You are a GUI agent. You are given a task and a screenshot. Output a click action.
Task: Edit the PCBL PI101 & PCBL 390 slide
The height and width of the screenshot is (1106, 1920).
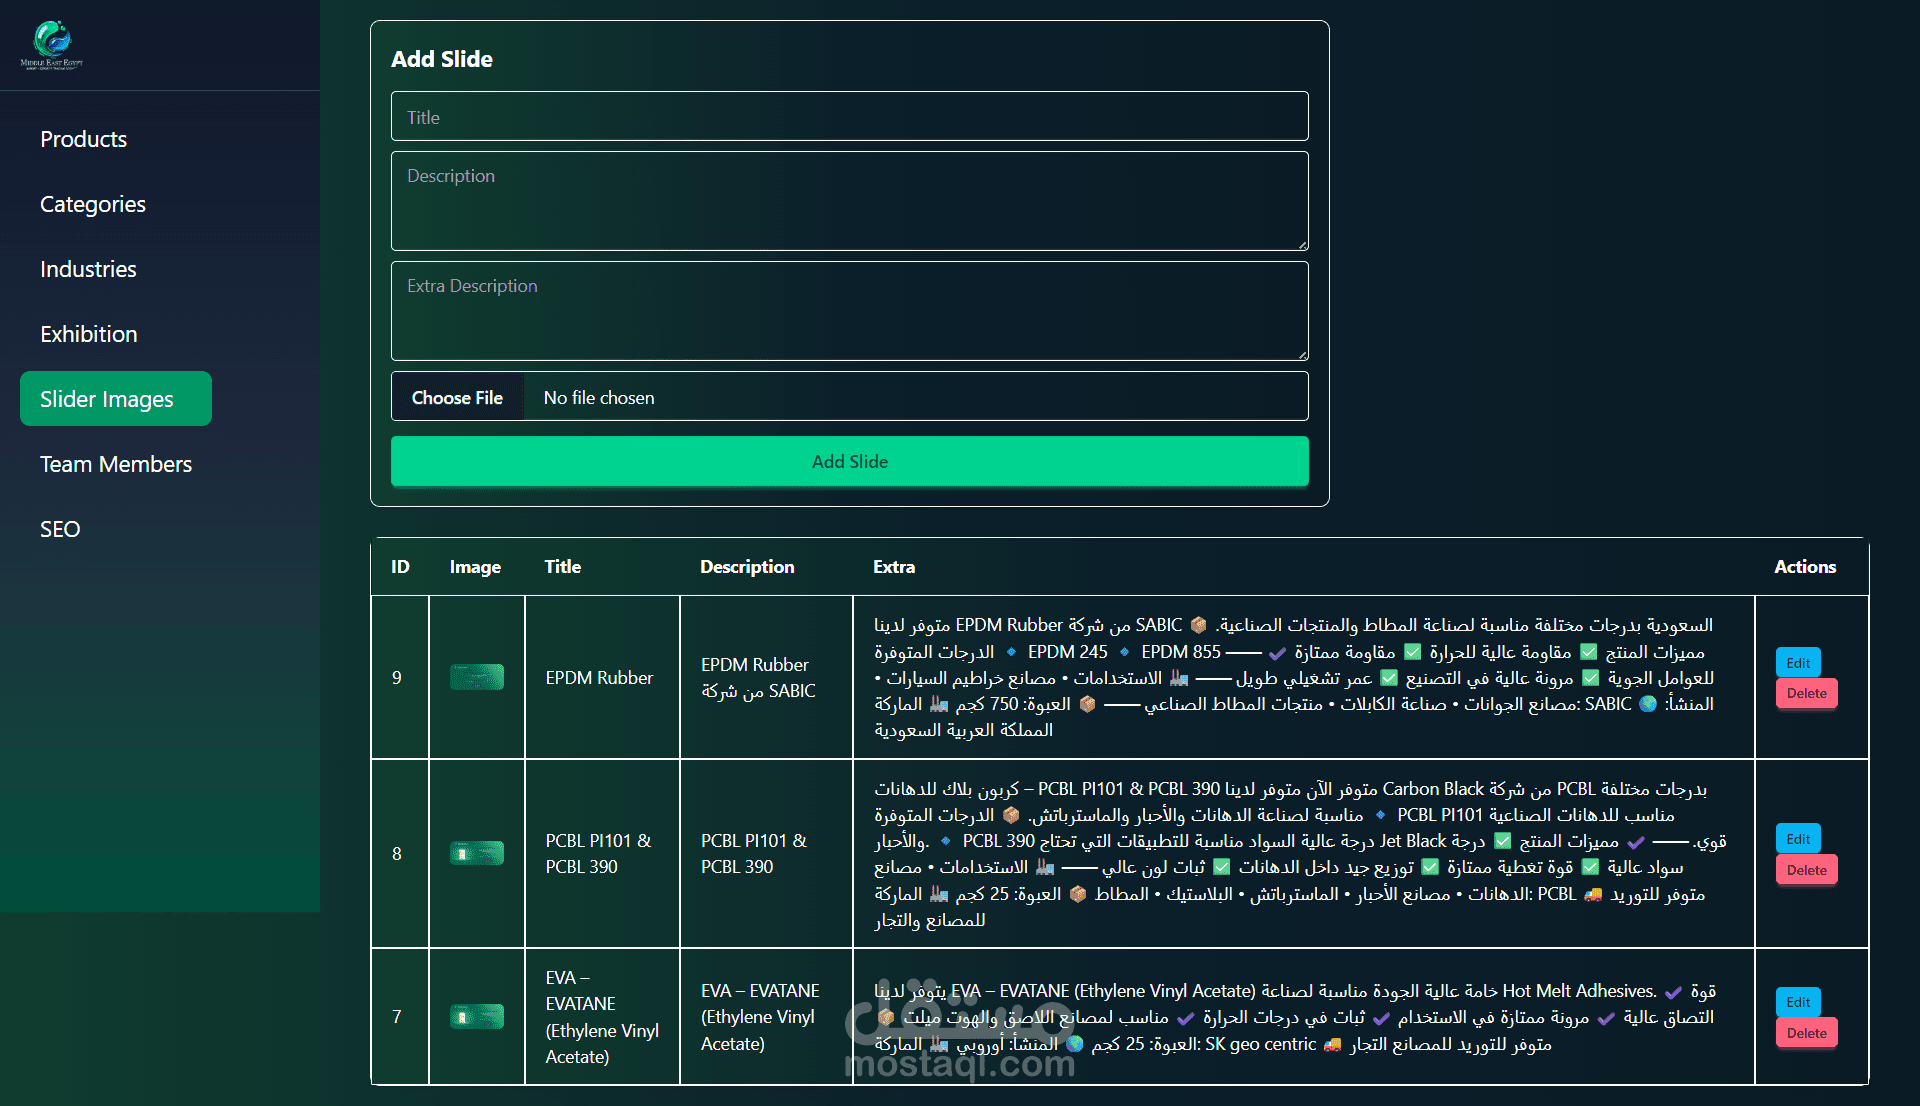point(1798,839)
